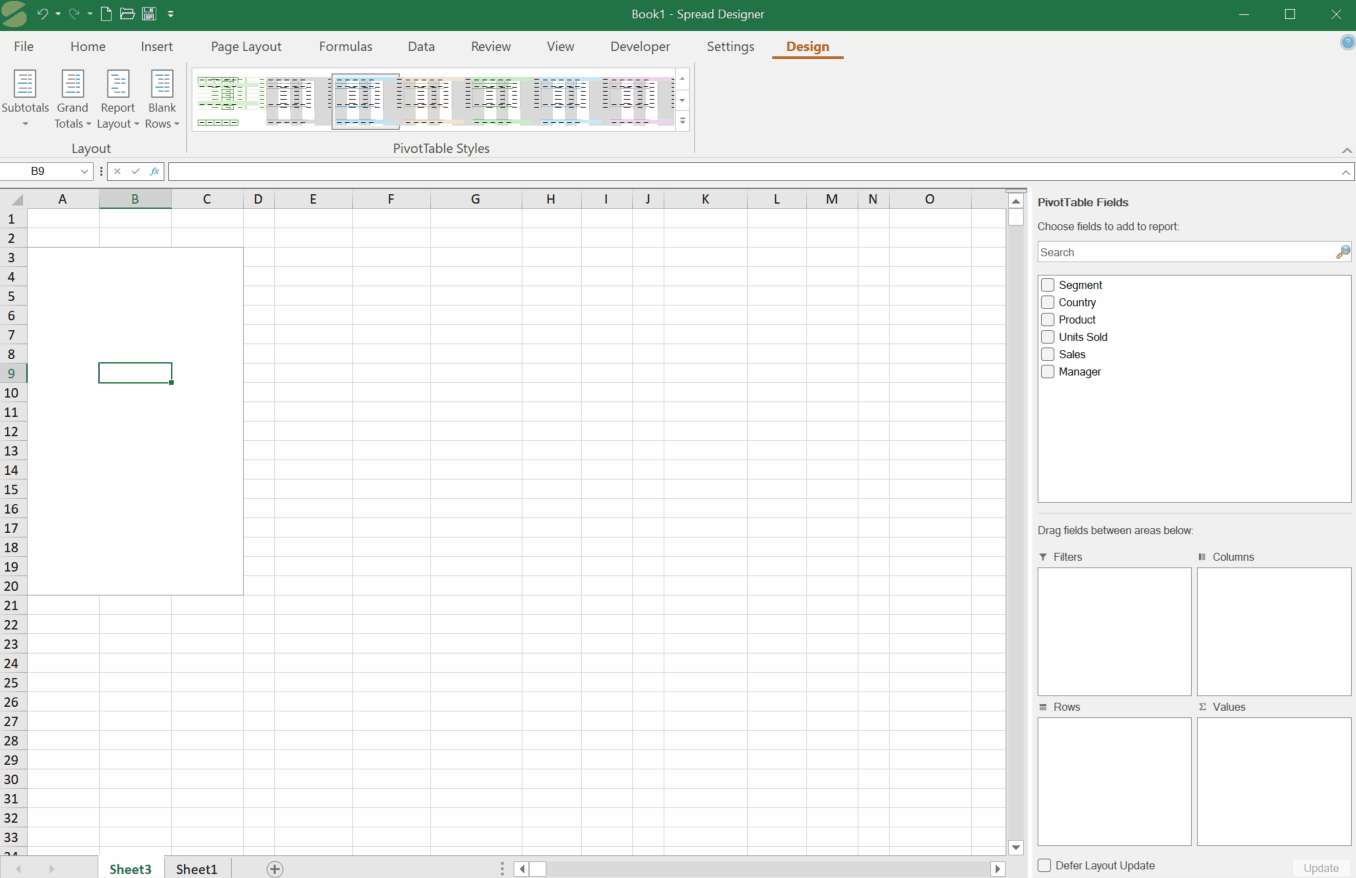Viewport: 1356px width, 878px height.
Task: Click the Undo arrow in title bar
Action: pos(42,14)
